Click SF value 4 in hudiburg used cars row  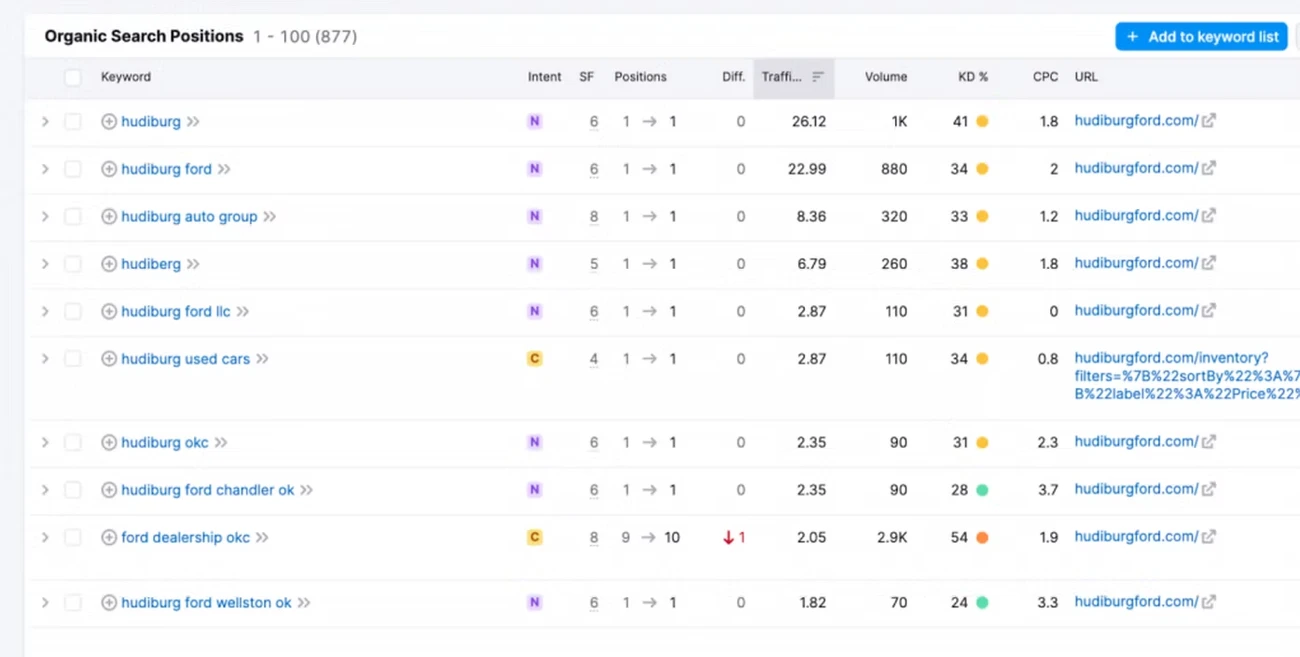[594, 359]
